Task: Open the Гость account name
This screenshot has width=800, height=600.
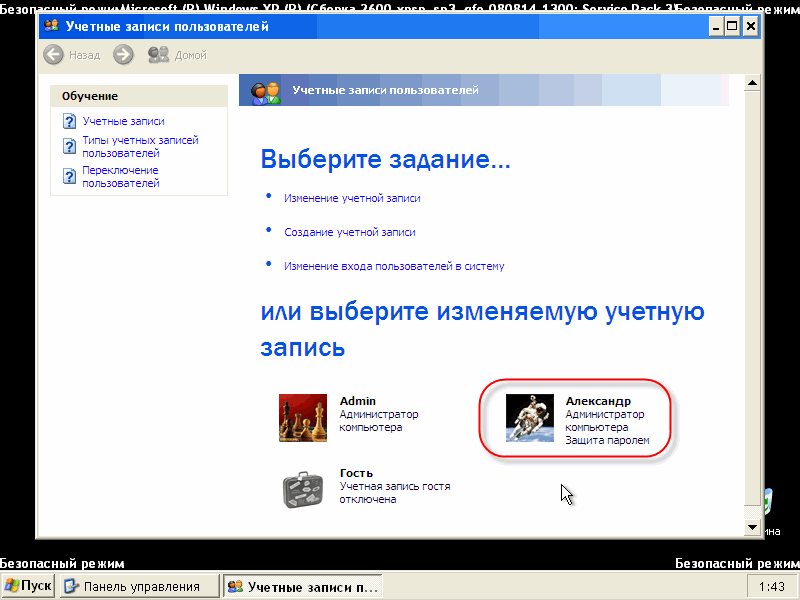Action: [356, 473]
